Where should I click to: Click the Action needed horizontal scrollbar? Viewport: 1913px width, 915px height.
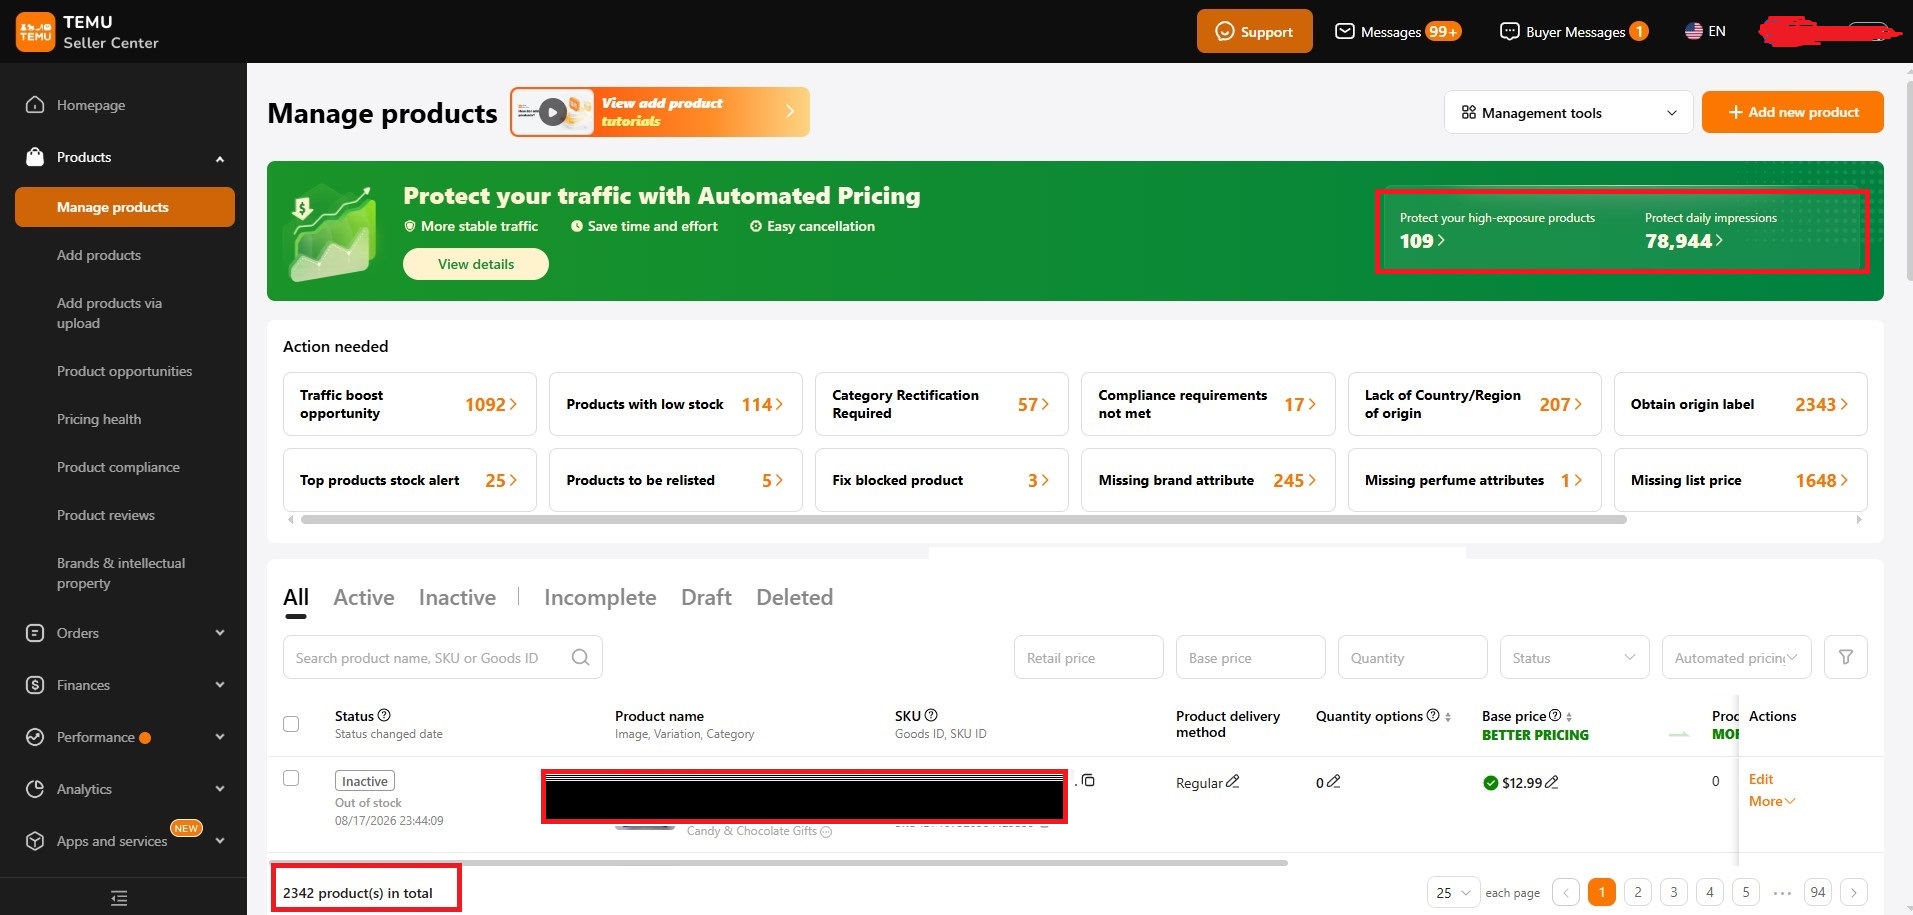tap(963, 520)
